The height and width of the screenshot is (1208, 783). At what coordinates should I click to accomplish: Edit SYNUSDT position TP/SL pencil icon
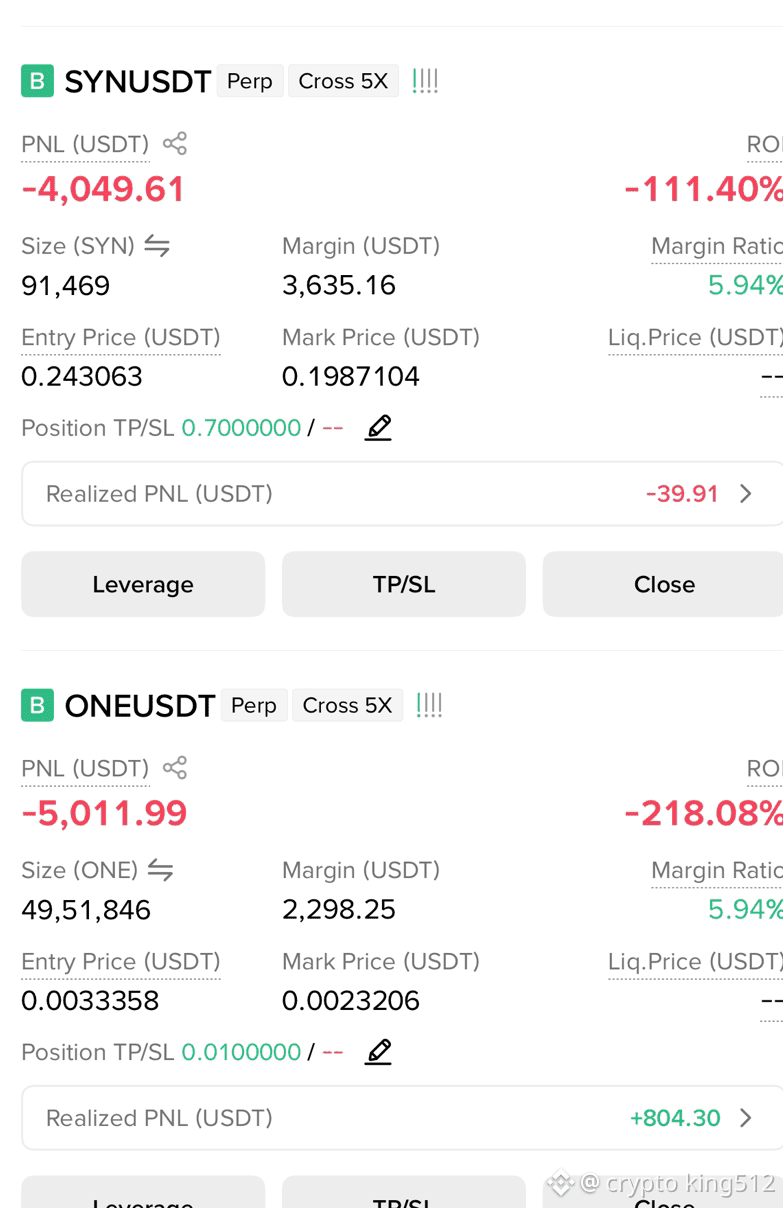378,428
